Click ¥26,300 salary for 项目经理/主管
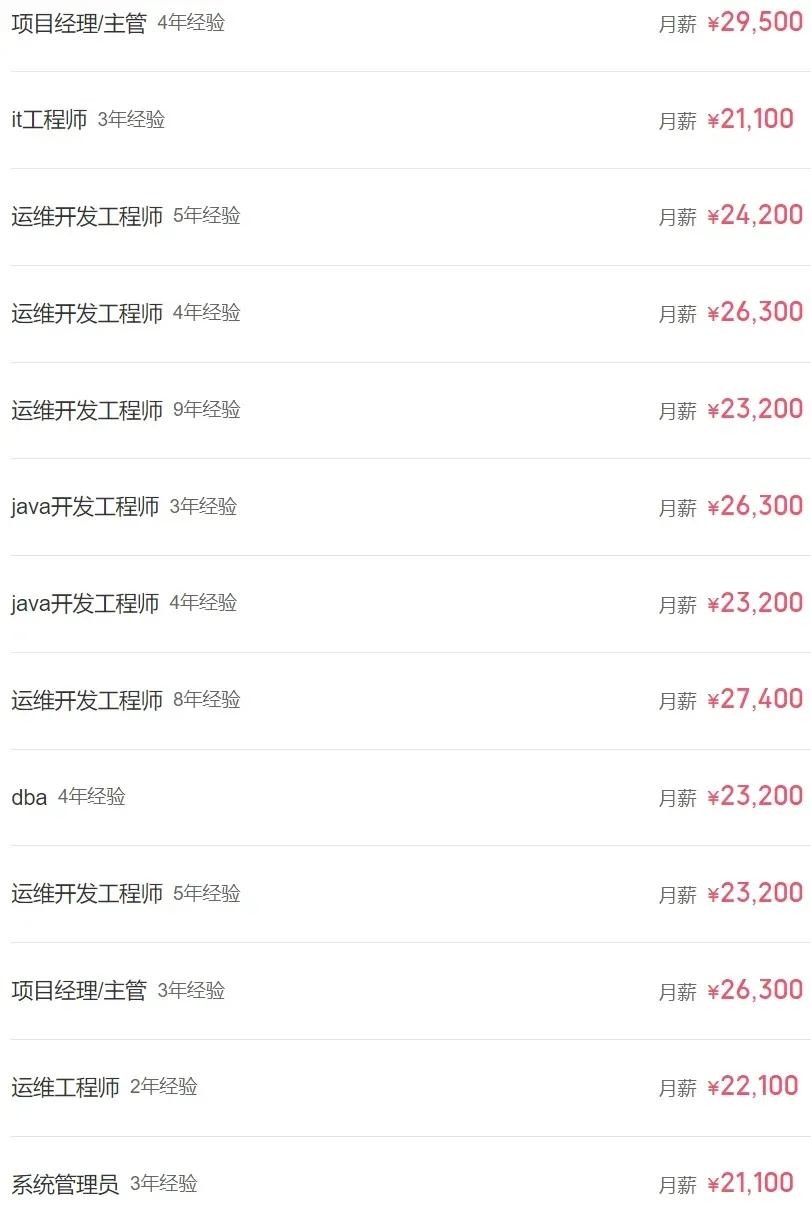Image resolution: width=811 pixels, height=1225 pixels. point(755,990)
